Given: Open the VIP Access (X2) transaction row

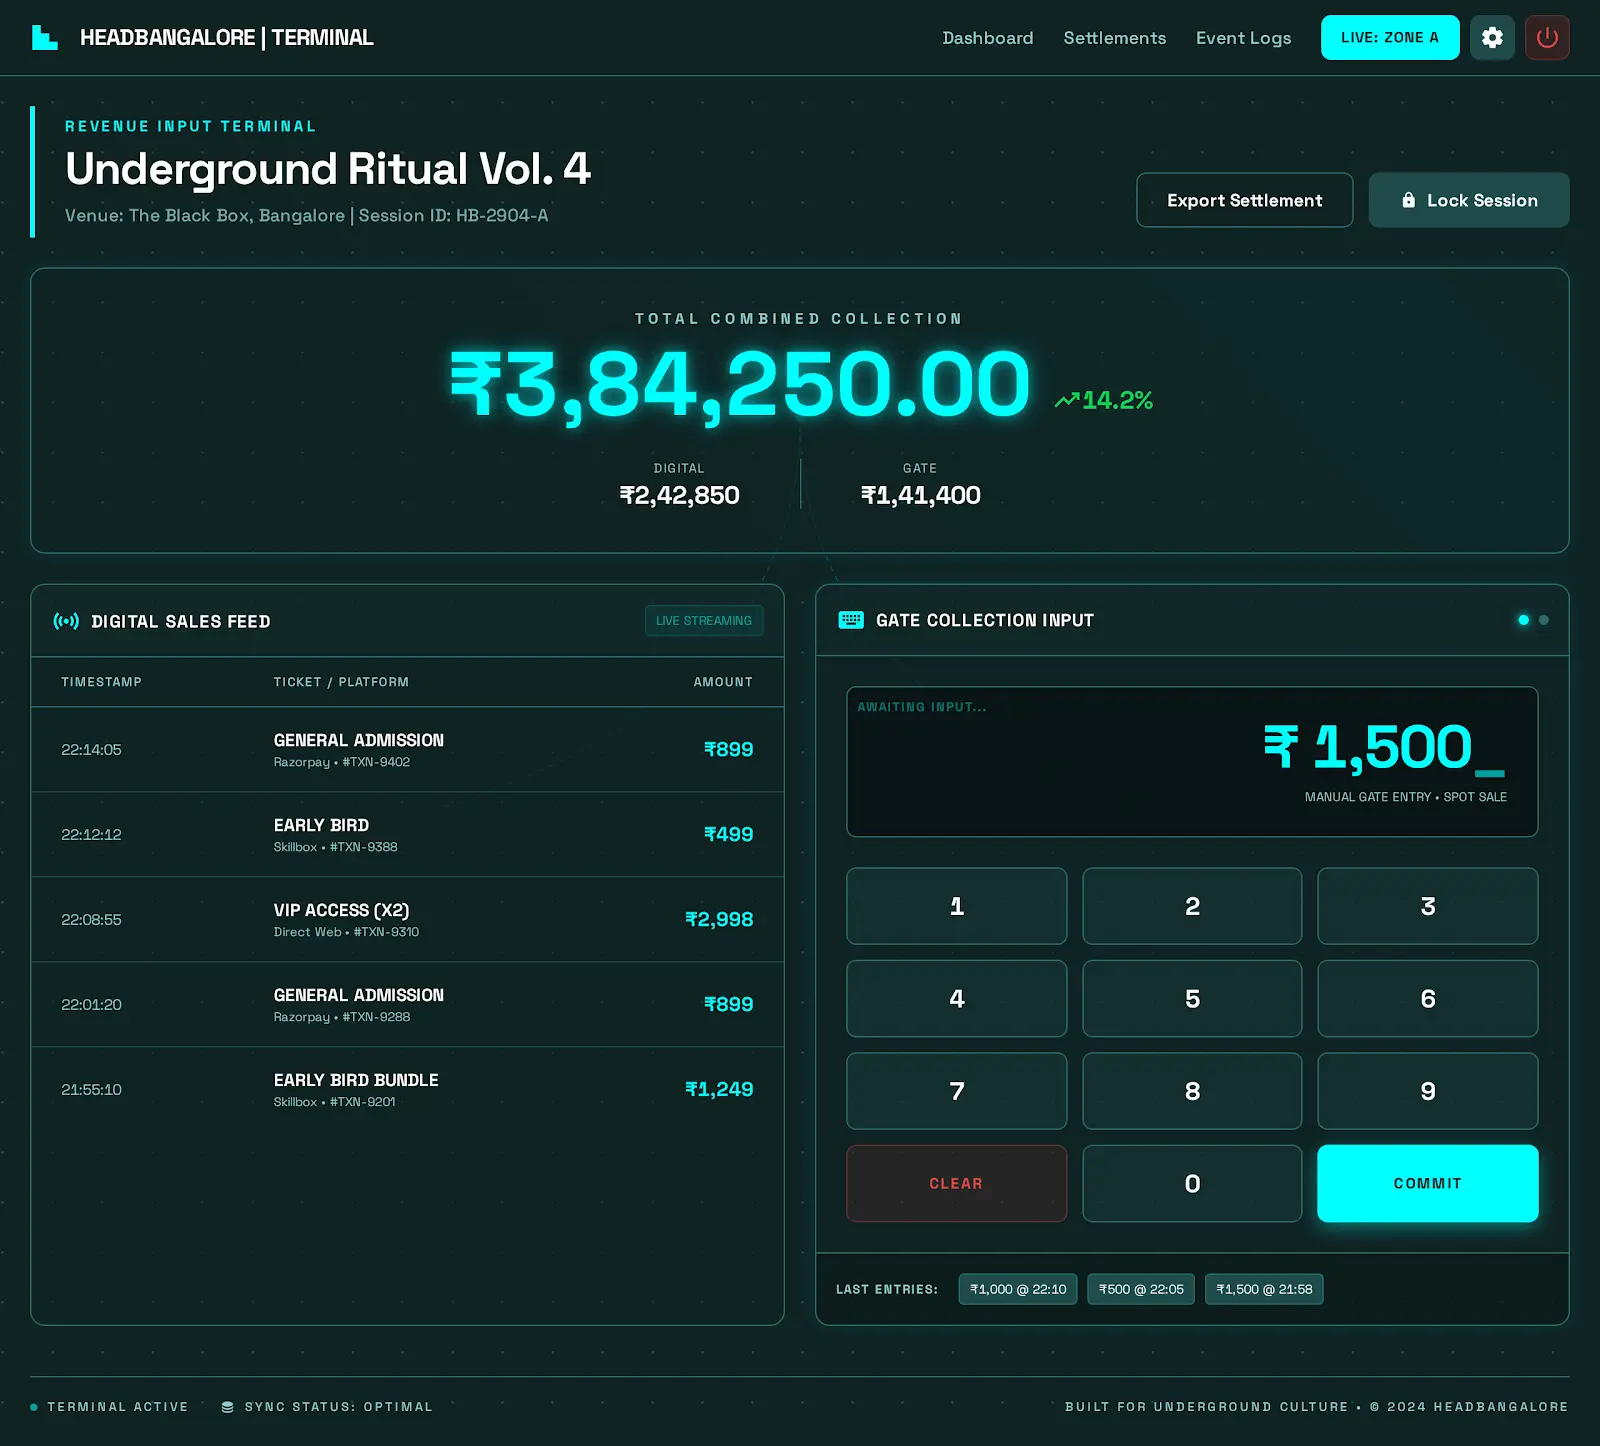Looking at the screenshot, I should (407, 920).
